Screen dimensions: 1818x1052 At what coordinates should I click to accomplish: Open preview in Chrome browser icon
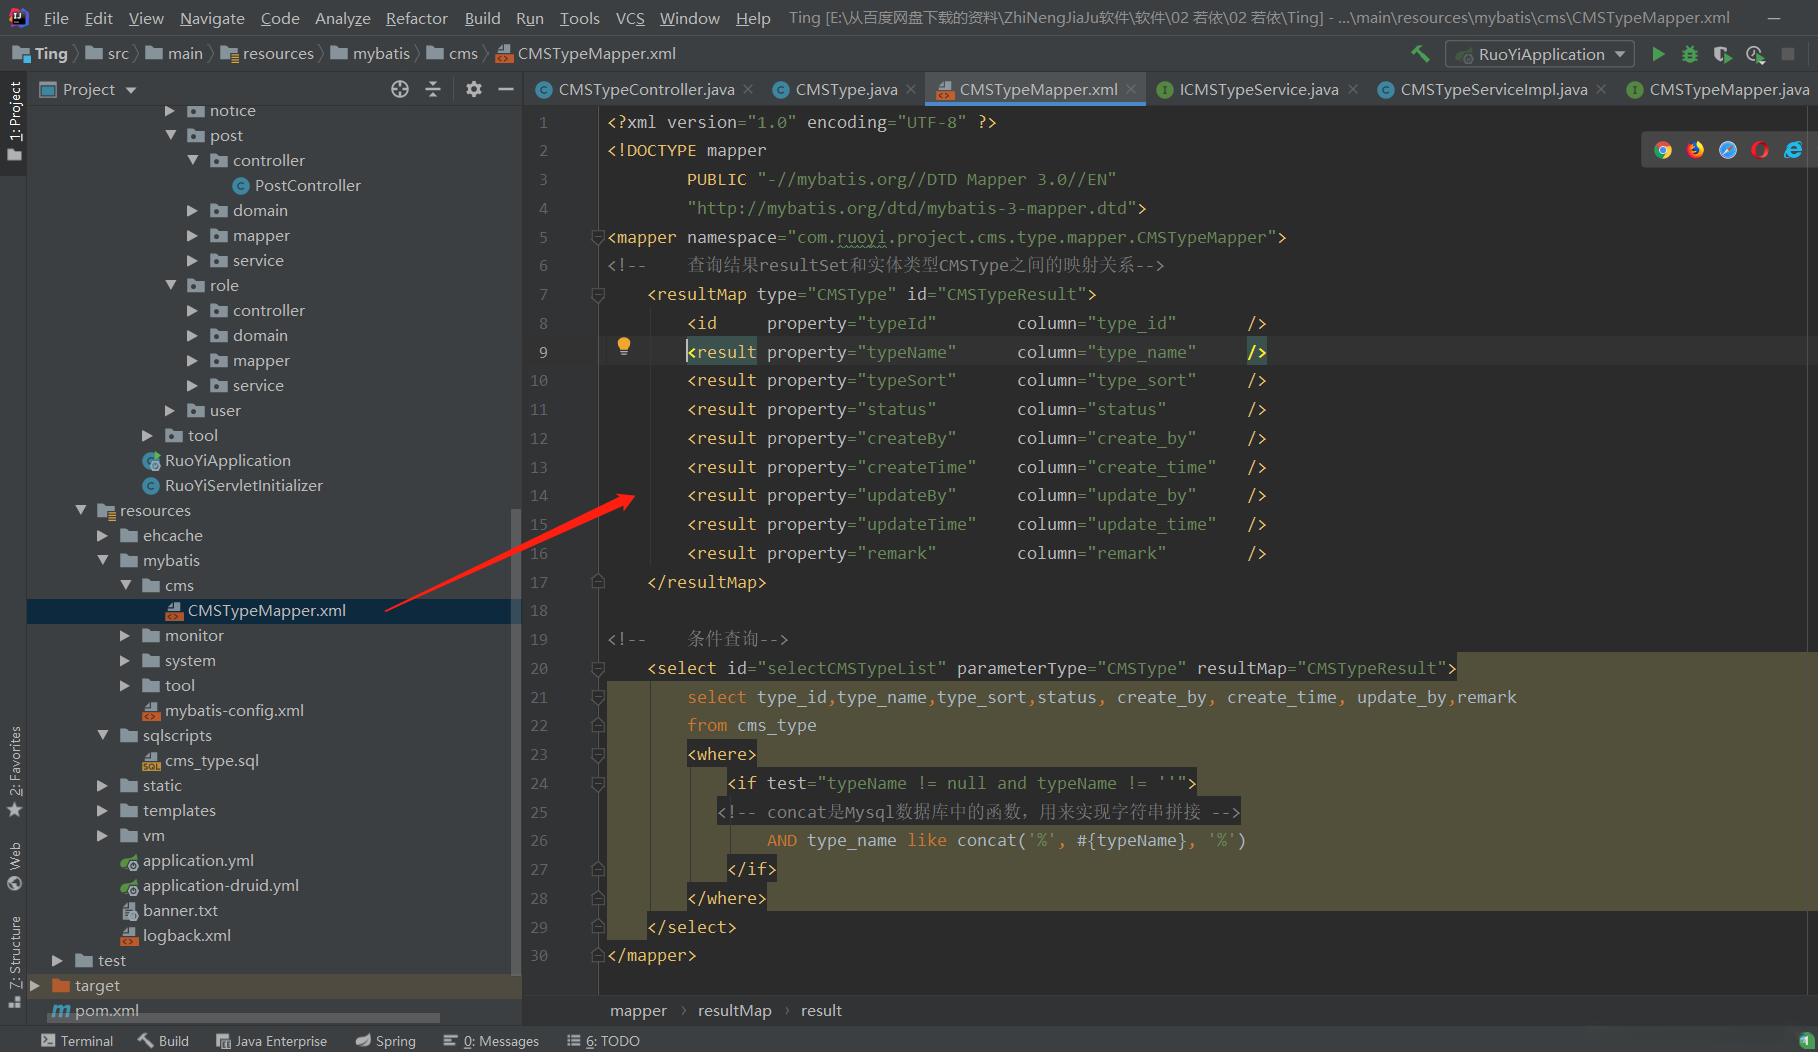click(x=1663, y=150)
